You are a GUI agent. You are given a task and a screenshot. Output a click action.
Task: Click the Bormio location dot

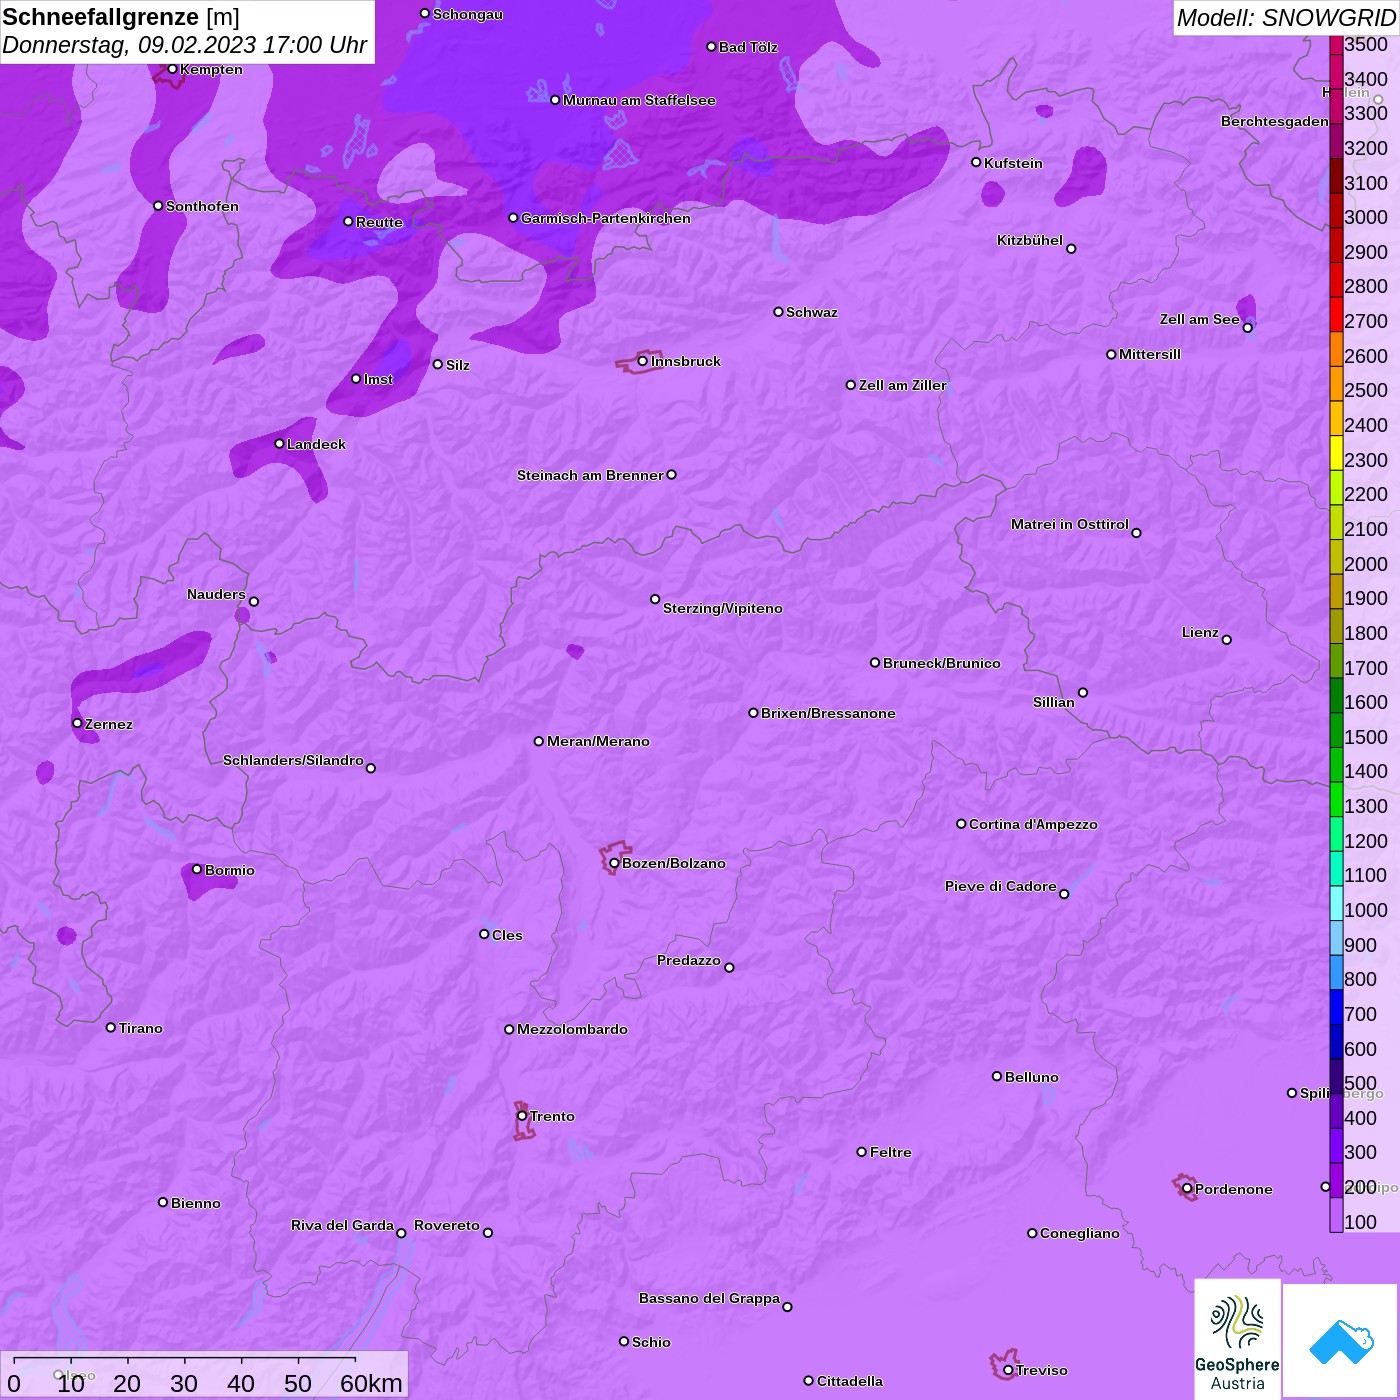[x=197, y=869]
